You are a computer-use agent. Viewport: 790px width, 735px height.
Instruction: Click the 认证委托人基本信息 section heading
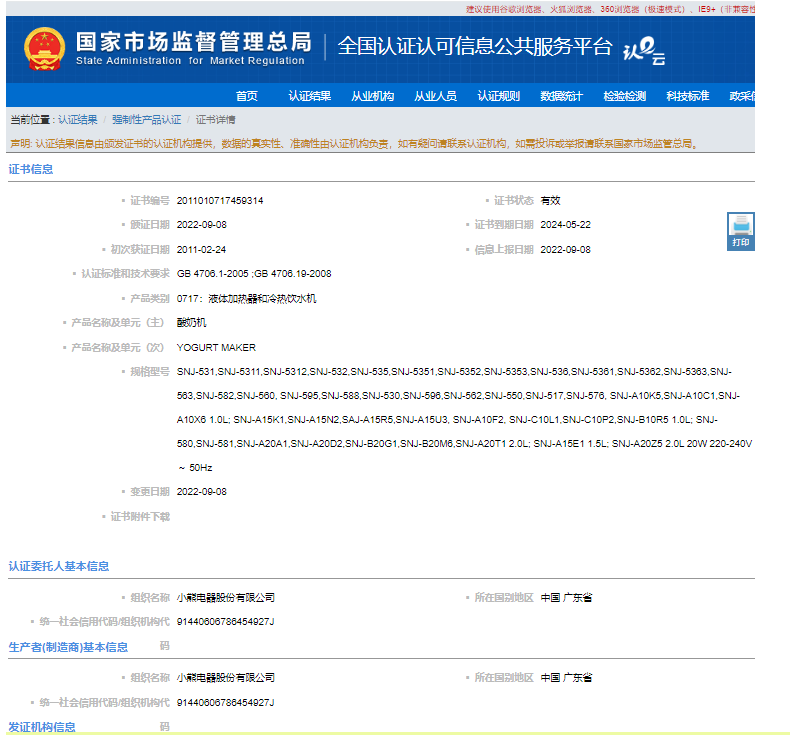point(58,566)
